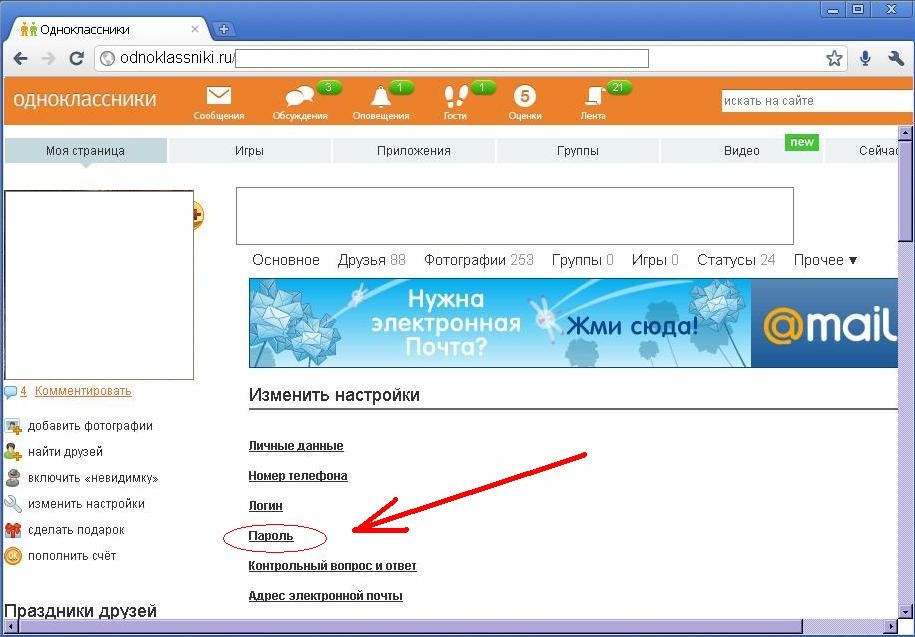Click the comments bubble icon with count 4

(x=11, y=391)
